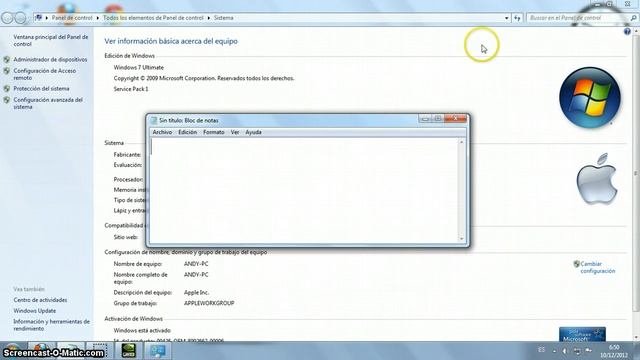Open the Ver menu in Notepad
Screen dimensions: 640x360
(235, 132)
